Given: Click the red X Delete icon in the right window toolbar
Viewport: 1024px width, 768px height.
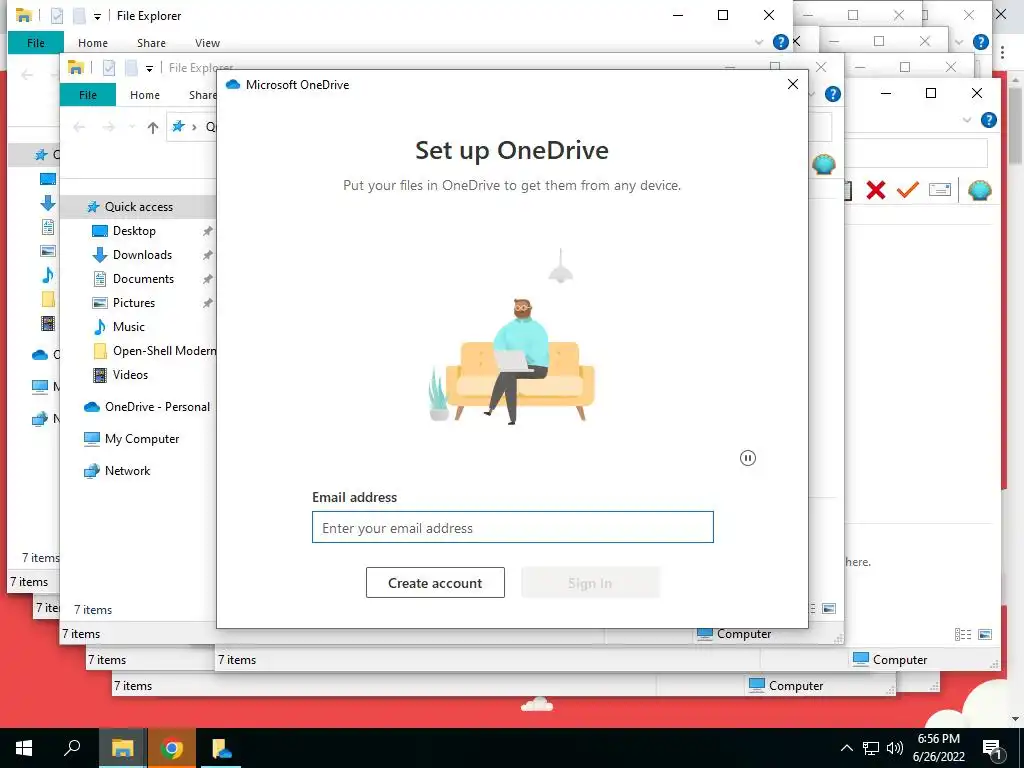Looking at the screenshot, I should coord(876,190).
